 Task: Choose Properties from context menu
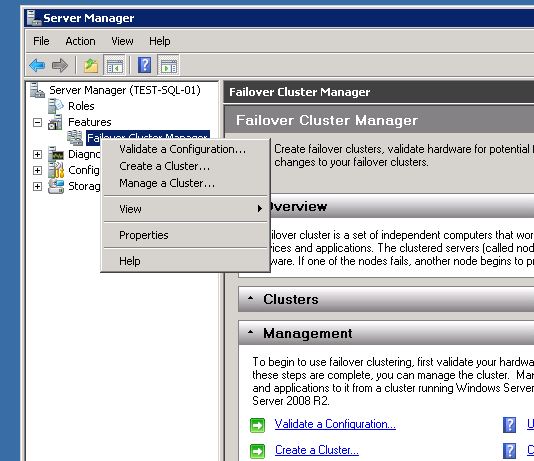185,235
